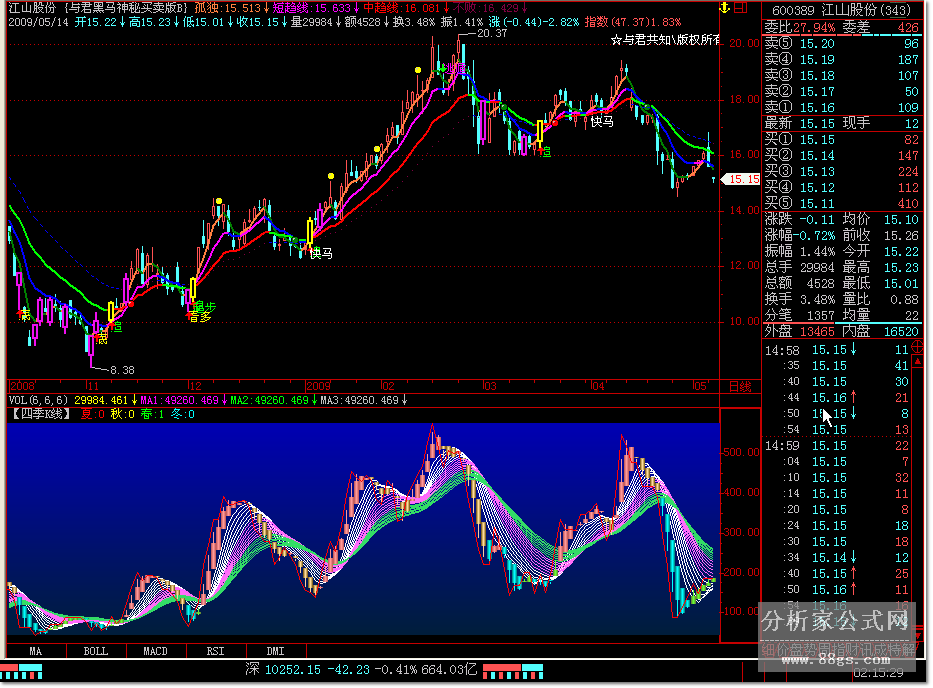Click the 买③ 15.13 bid row
Viewport: 933px width, 688px height.
[x=841, y=171]
